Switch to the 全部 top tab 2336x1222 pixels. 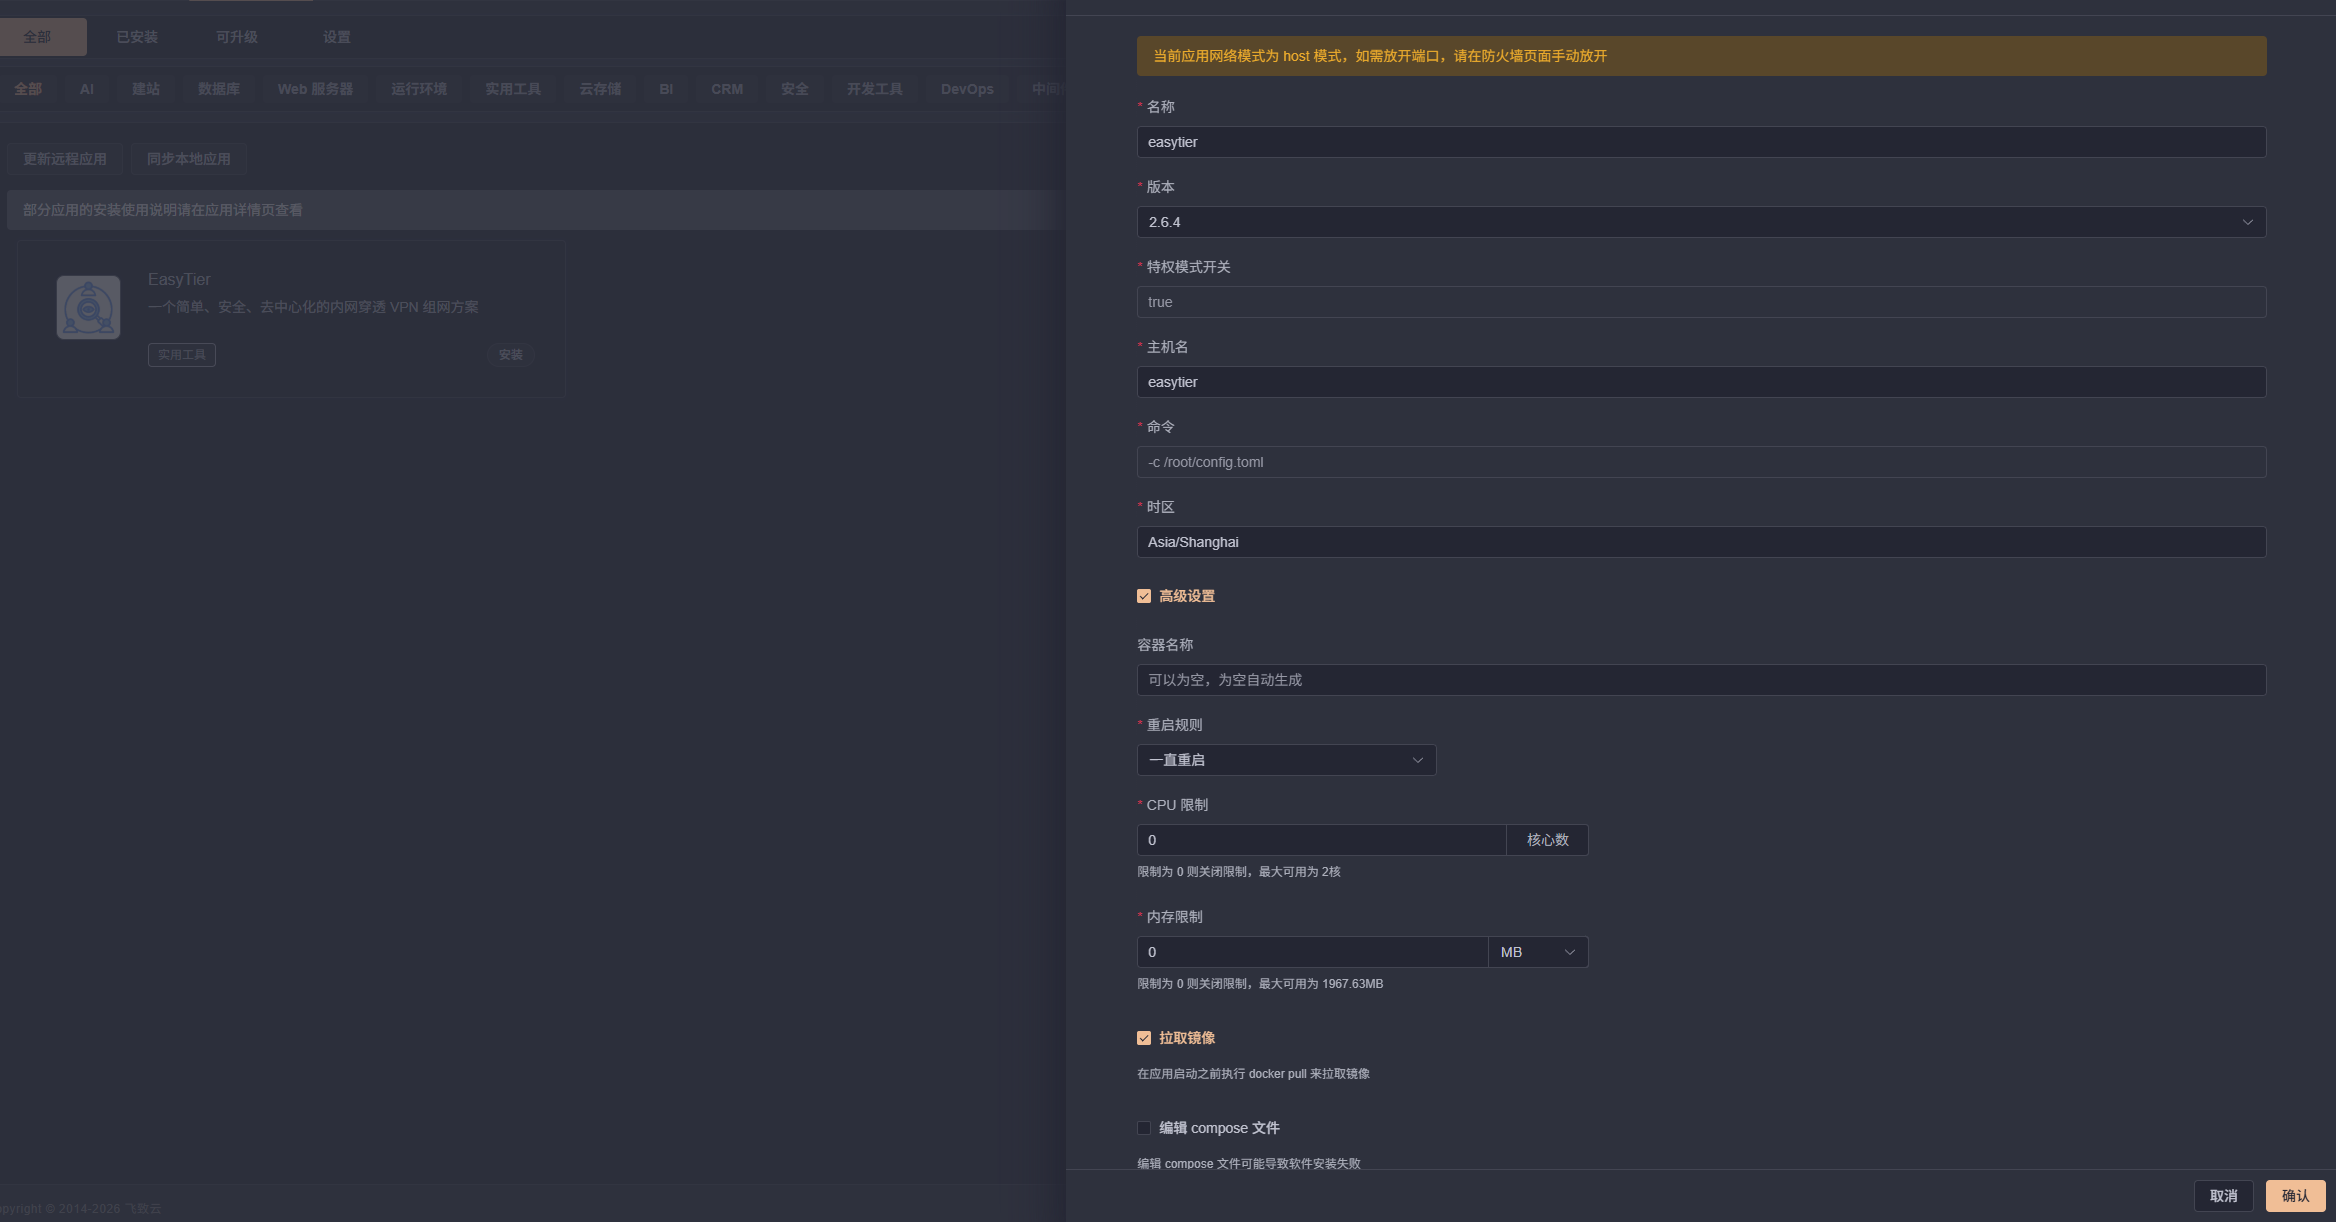coord(38,37)
